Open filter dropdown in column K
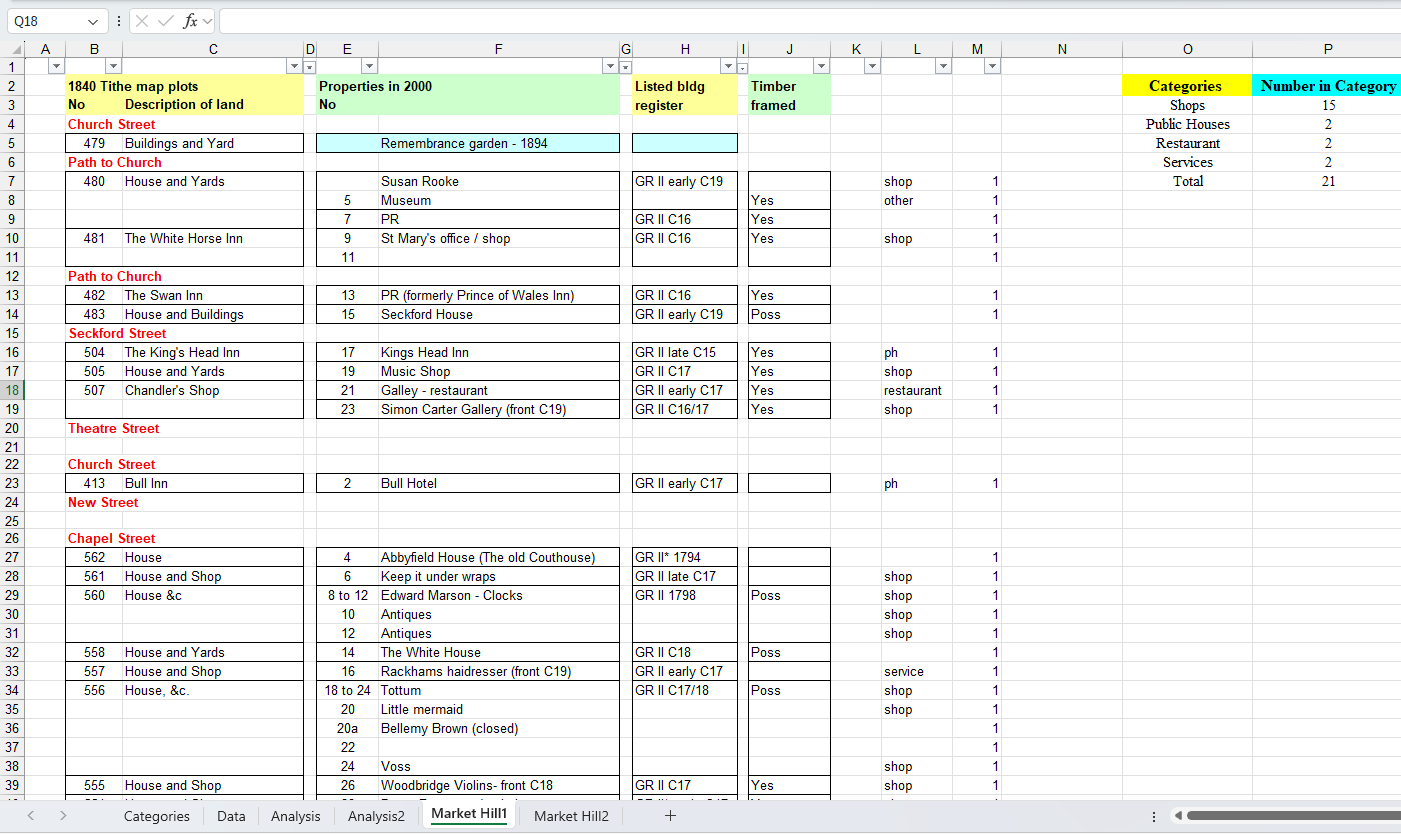Viewport: 1401px width, 834px height. tap(872, 66)
